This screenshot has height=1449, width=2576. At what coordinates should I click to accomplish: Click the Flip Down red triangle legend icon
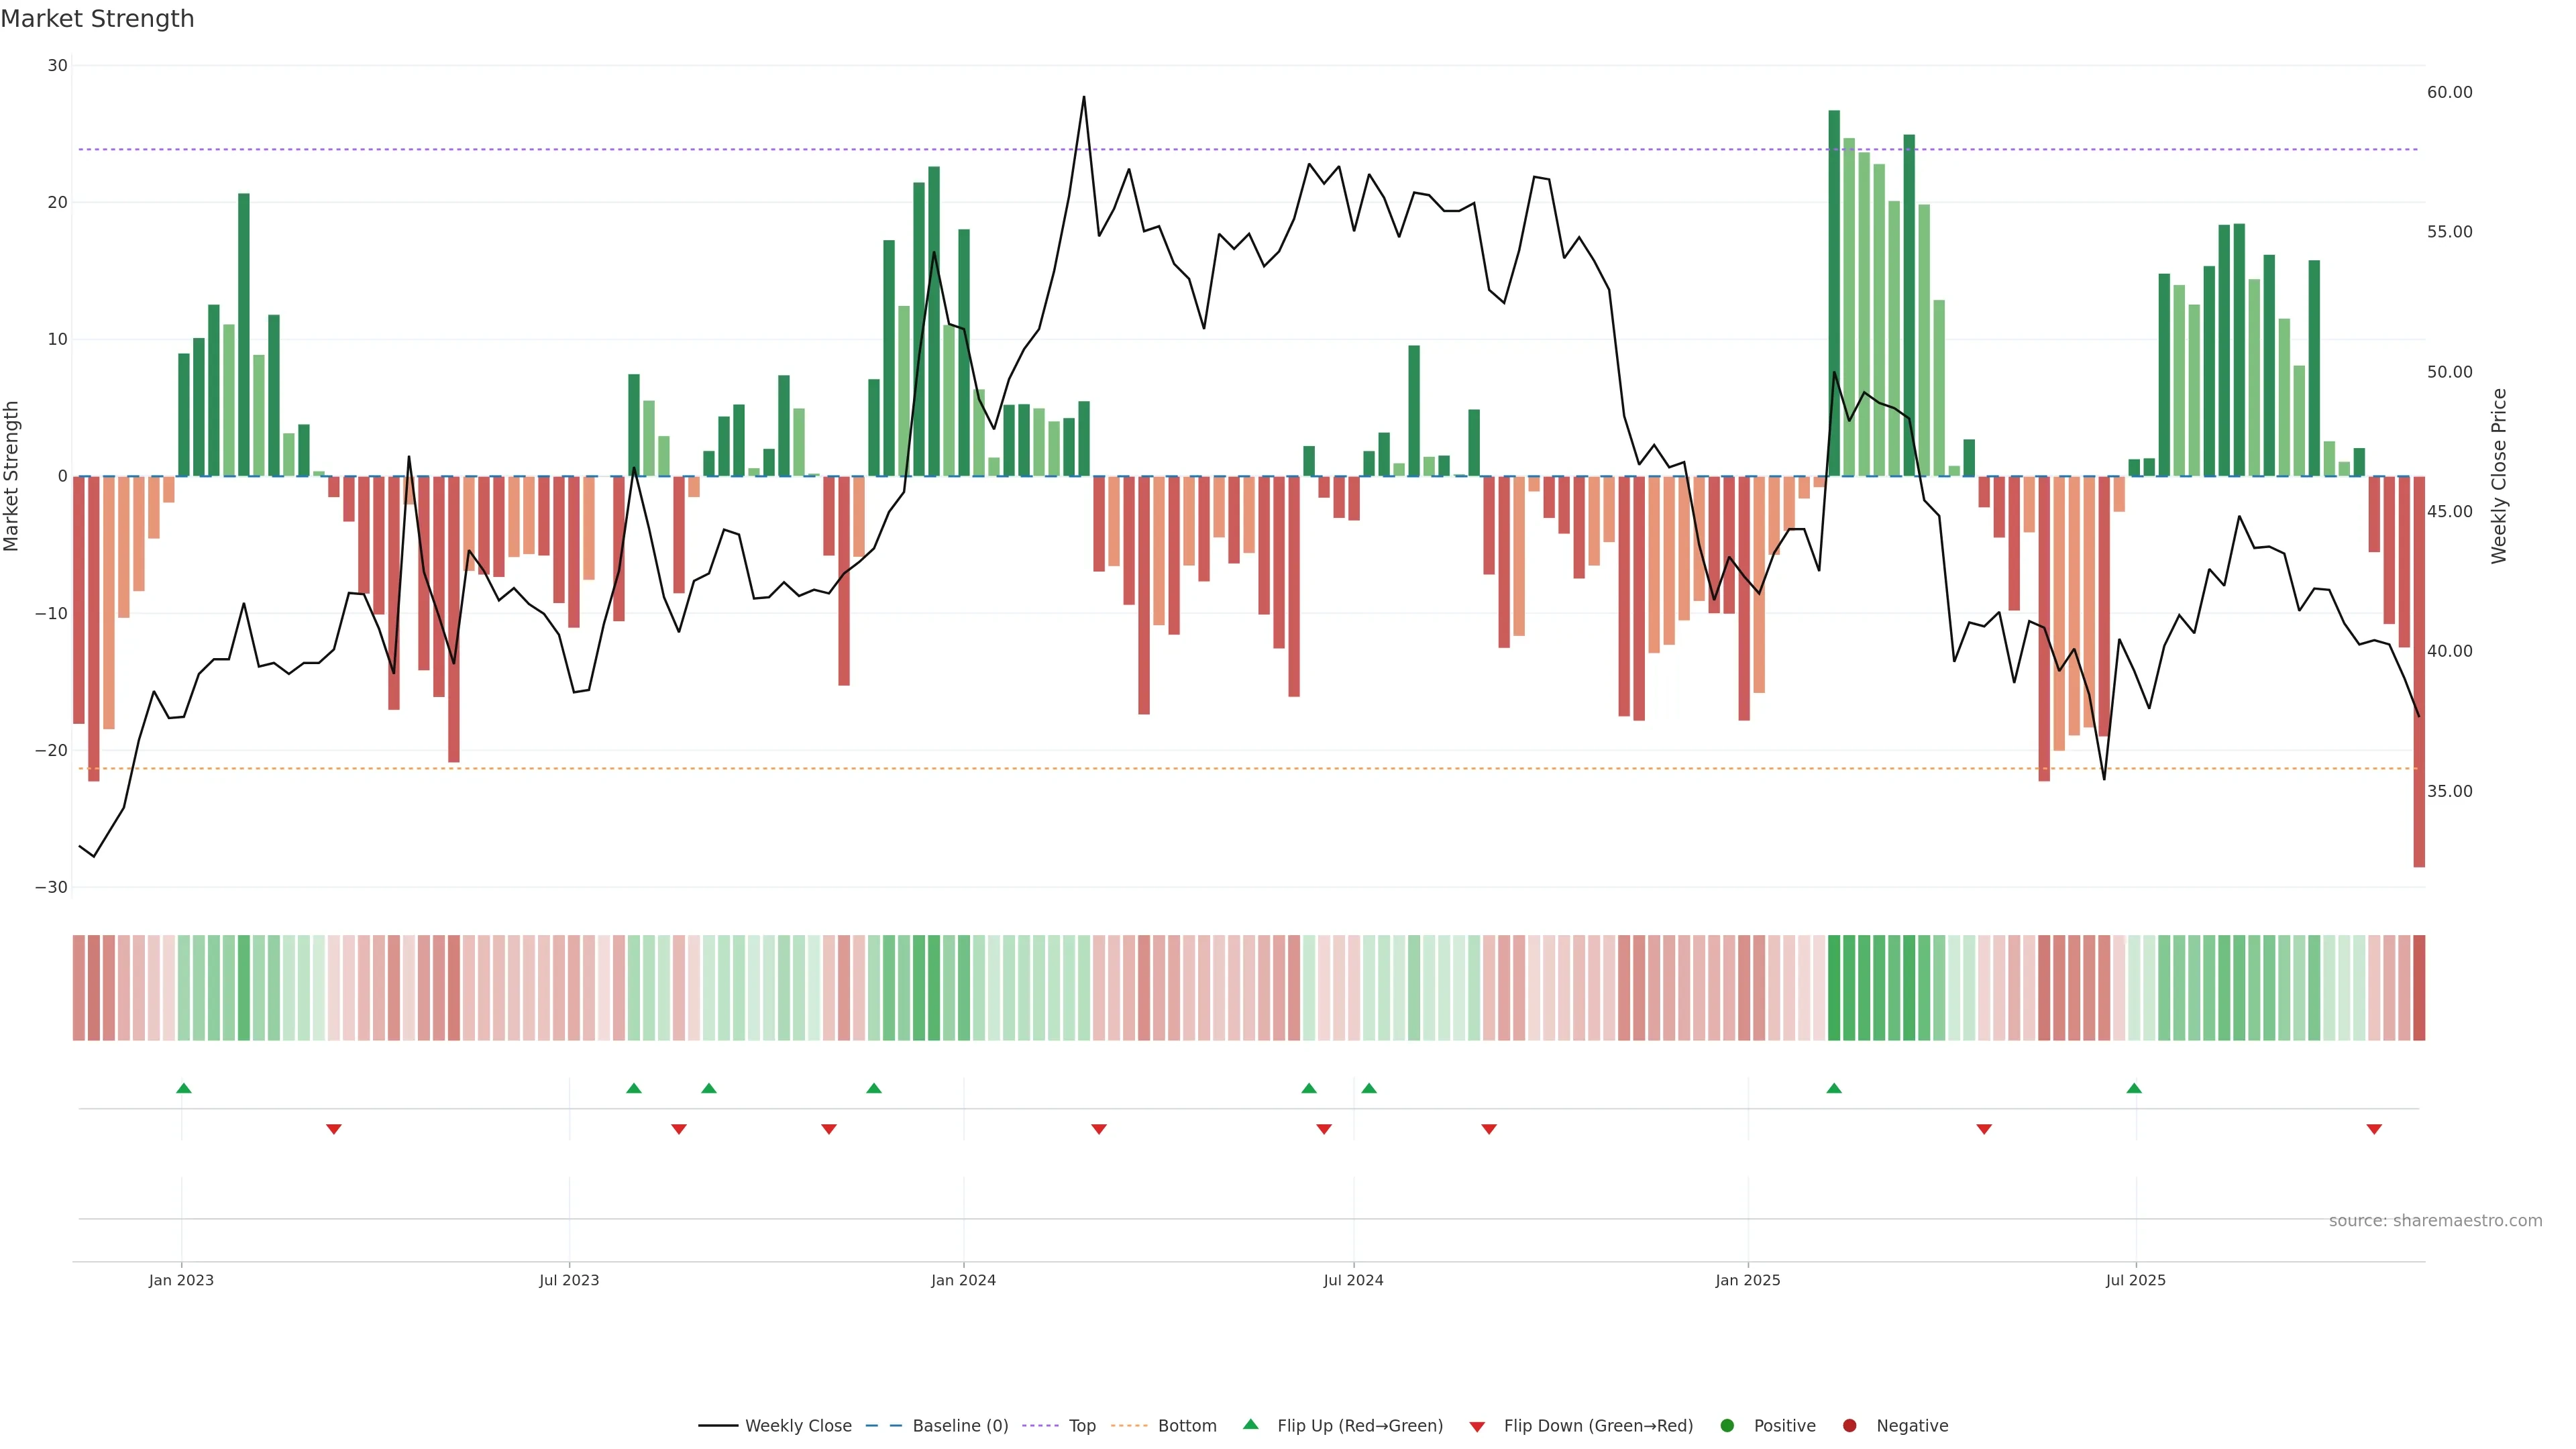[x=1476, y=1426]
